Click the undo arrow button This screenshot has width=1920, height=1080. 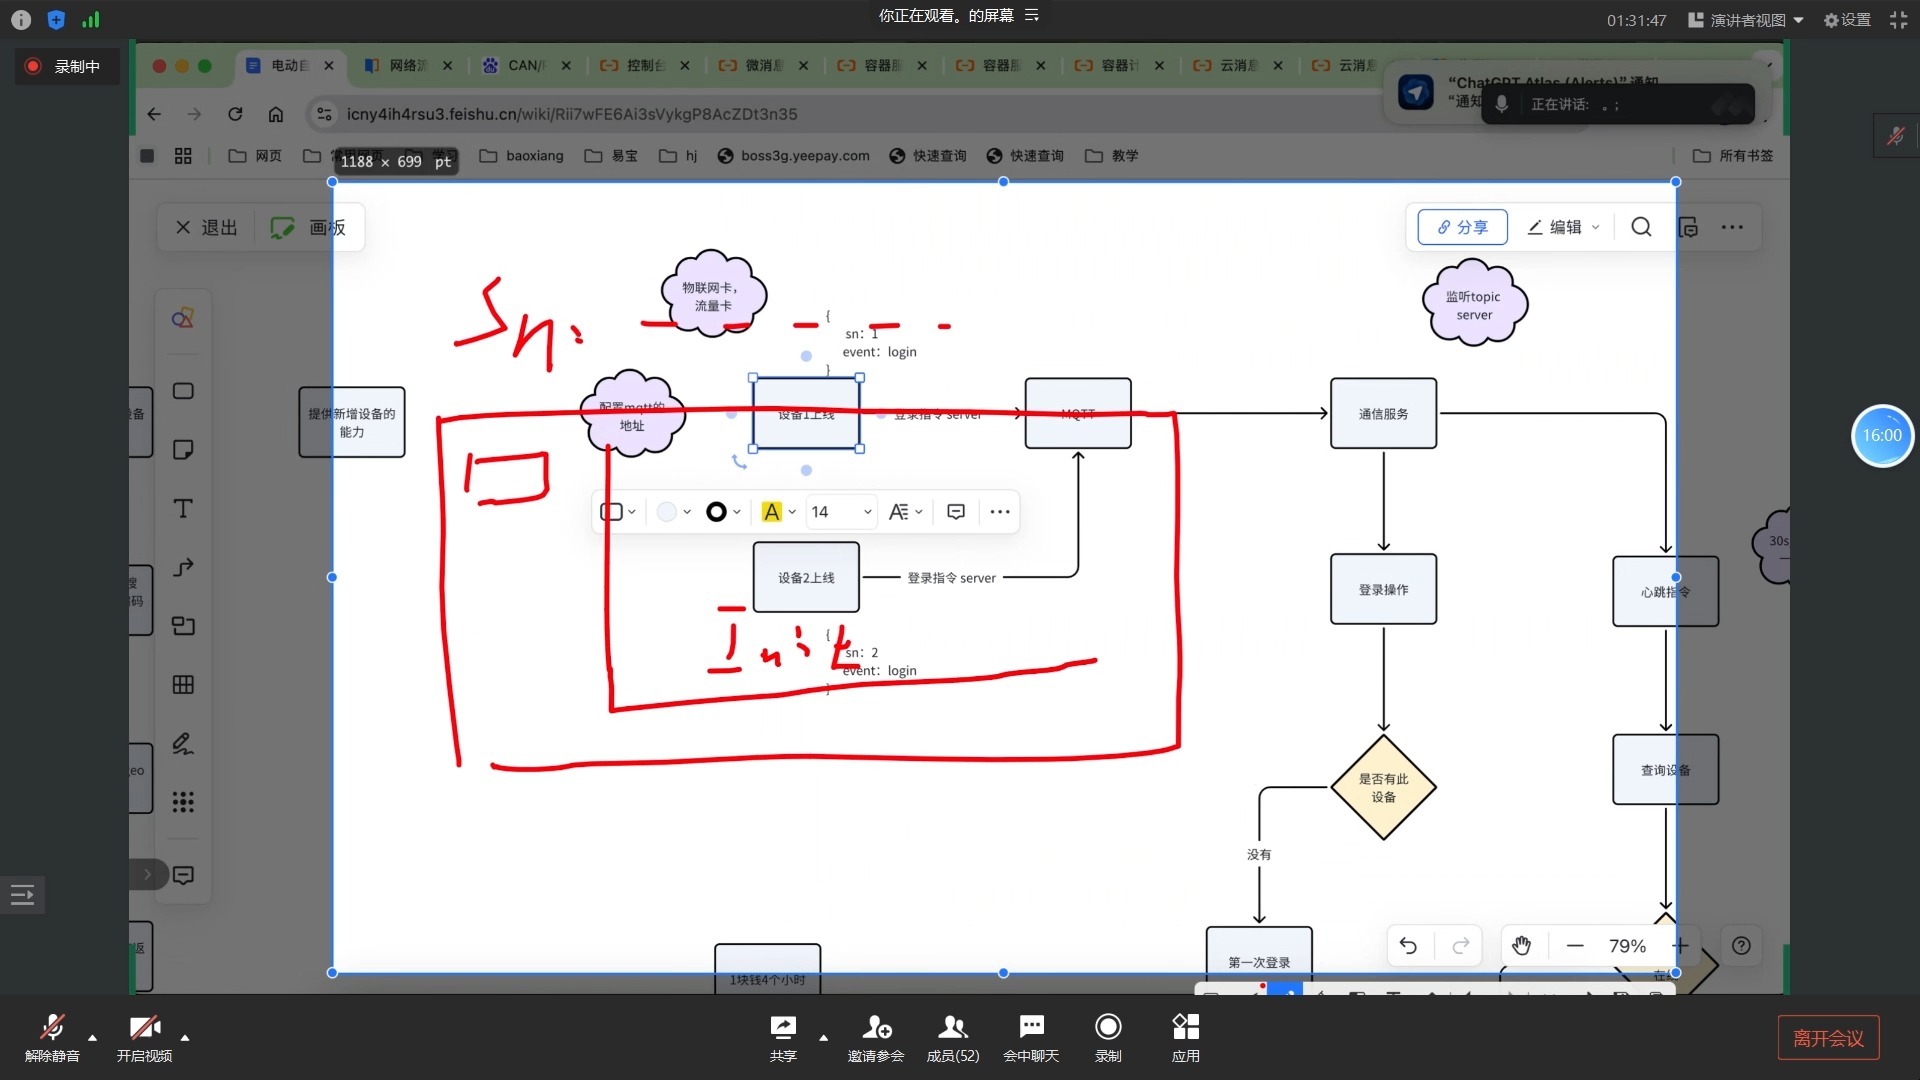click(1408, 946)
